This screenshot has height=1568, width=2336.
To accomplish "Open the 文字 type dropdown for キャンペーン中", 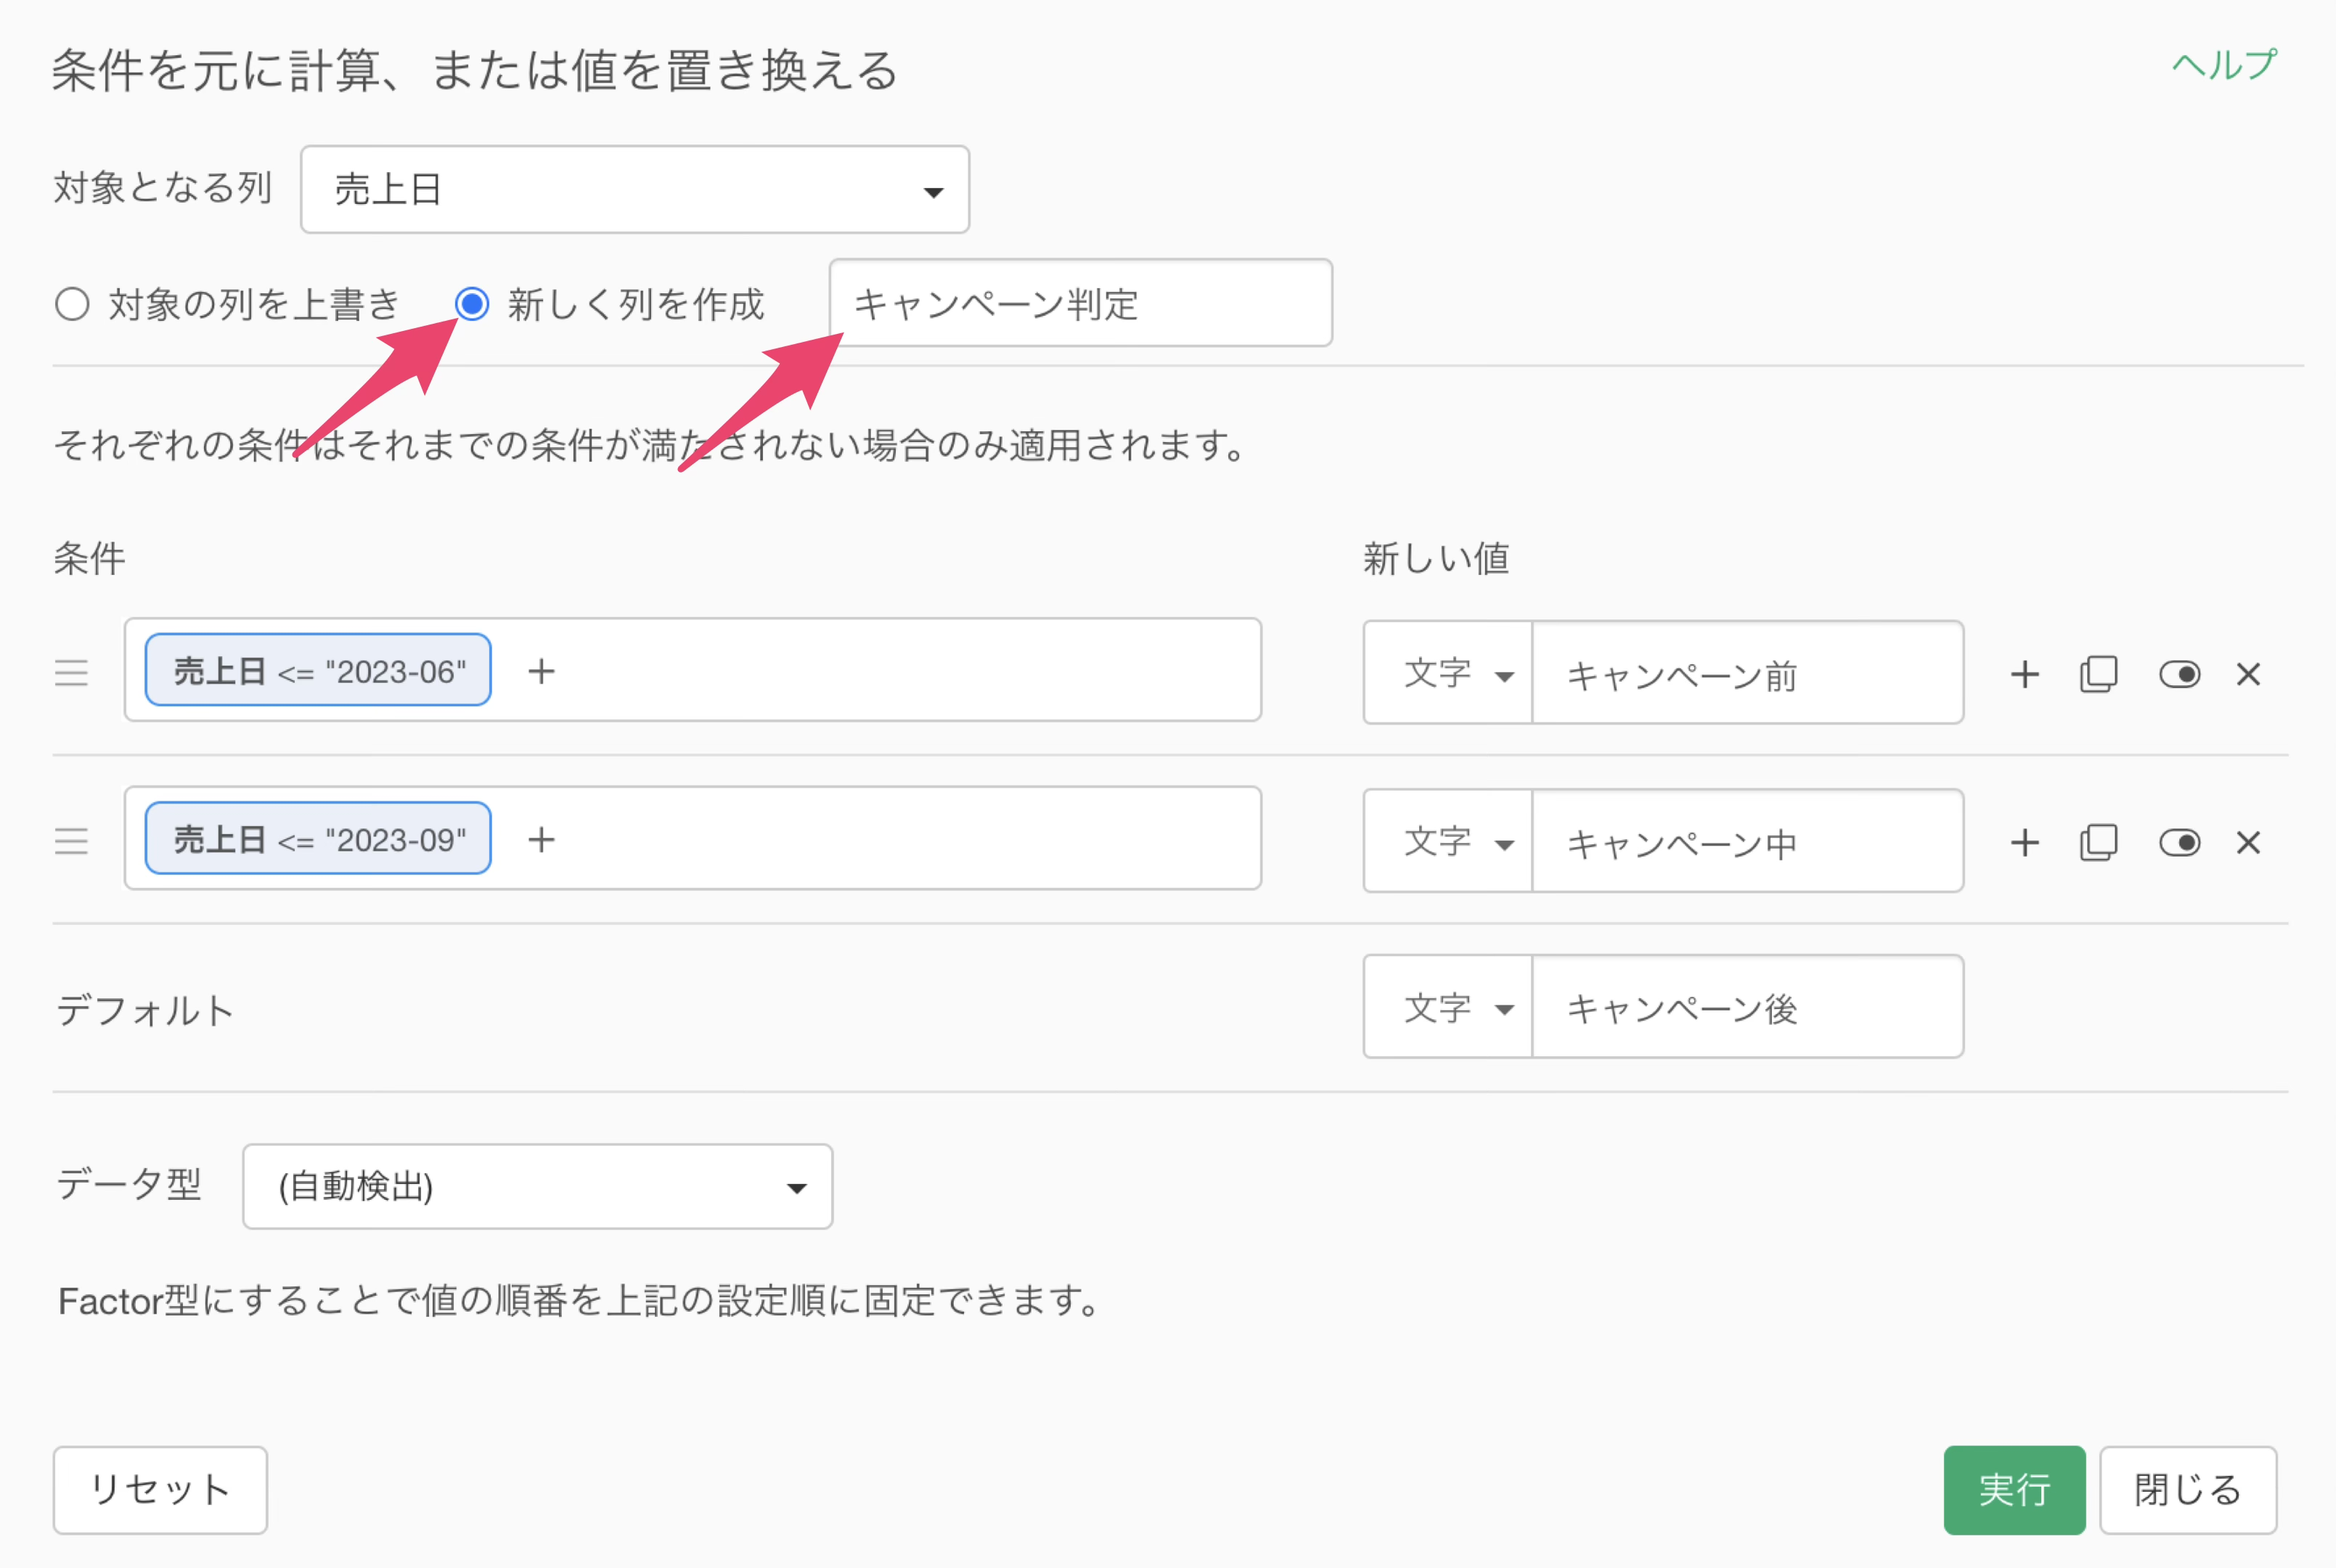I will click(x=1448, y=841).
